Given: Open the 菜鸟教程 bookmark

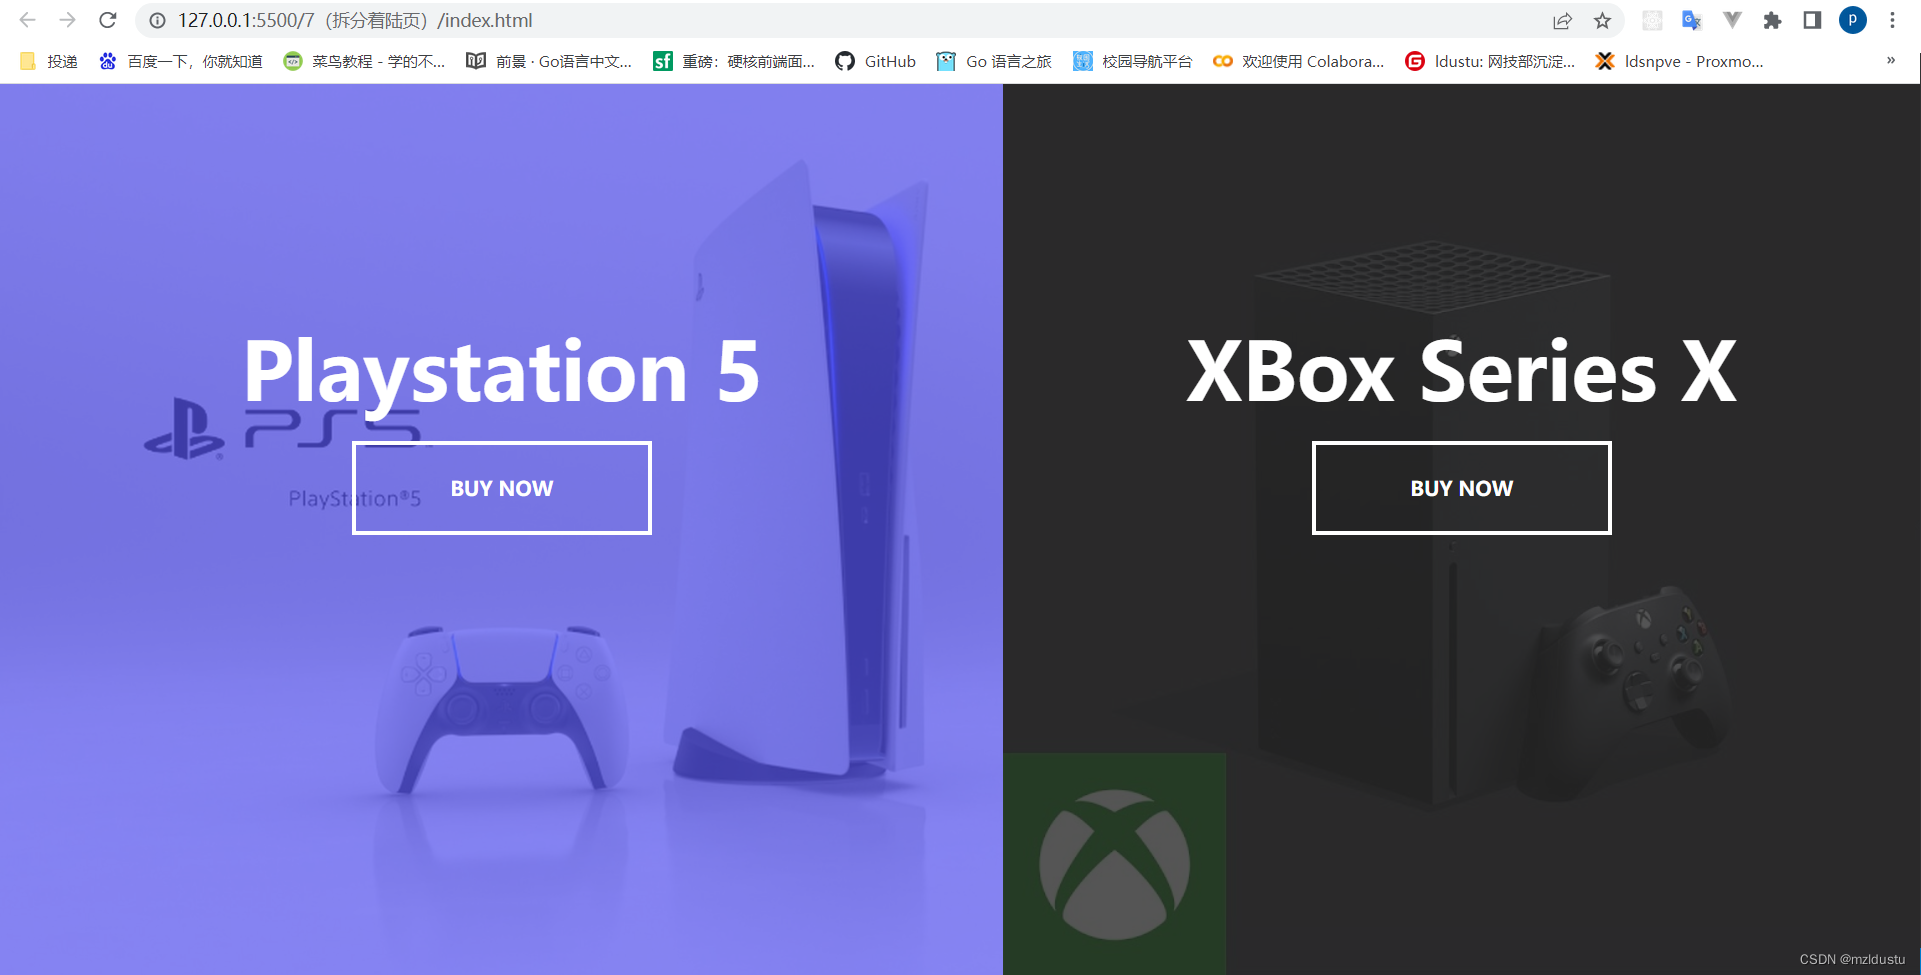Looking at the screenshot, I should pos(364,61).
